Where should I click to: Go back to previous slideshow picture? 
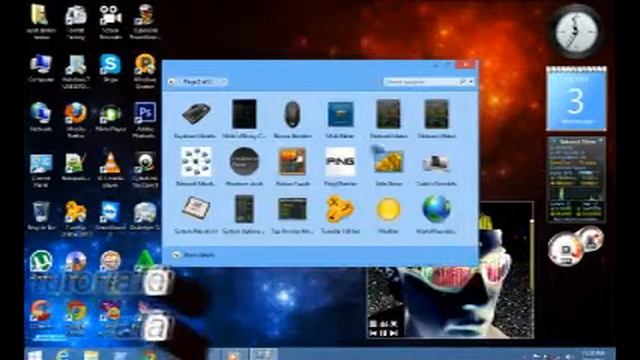[373, 333]
